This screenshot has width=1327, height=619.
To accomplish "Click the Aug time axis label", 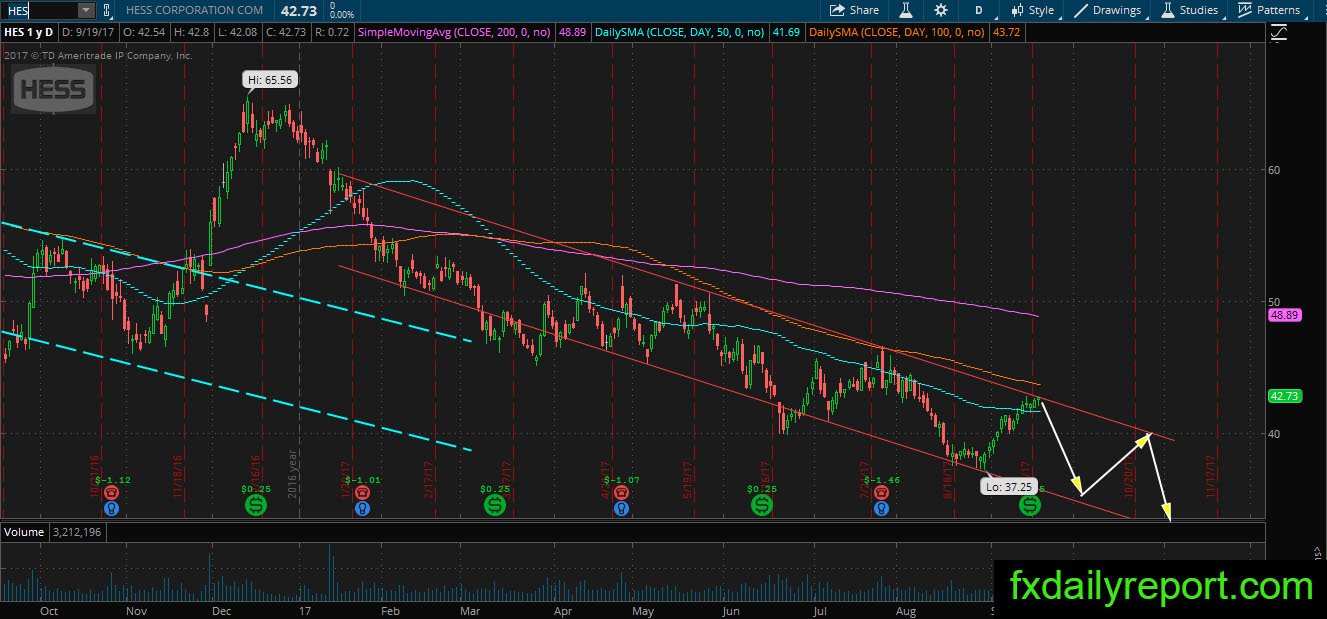I will [x=906, y=611].
